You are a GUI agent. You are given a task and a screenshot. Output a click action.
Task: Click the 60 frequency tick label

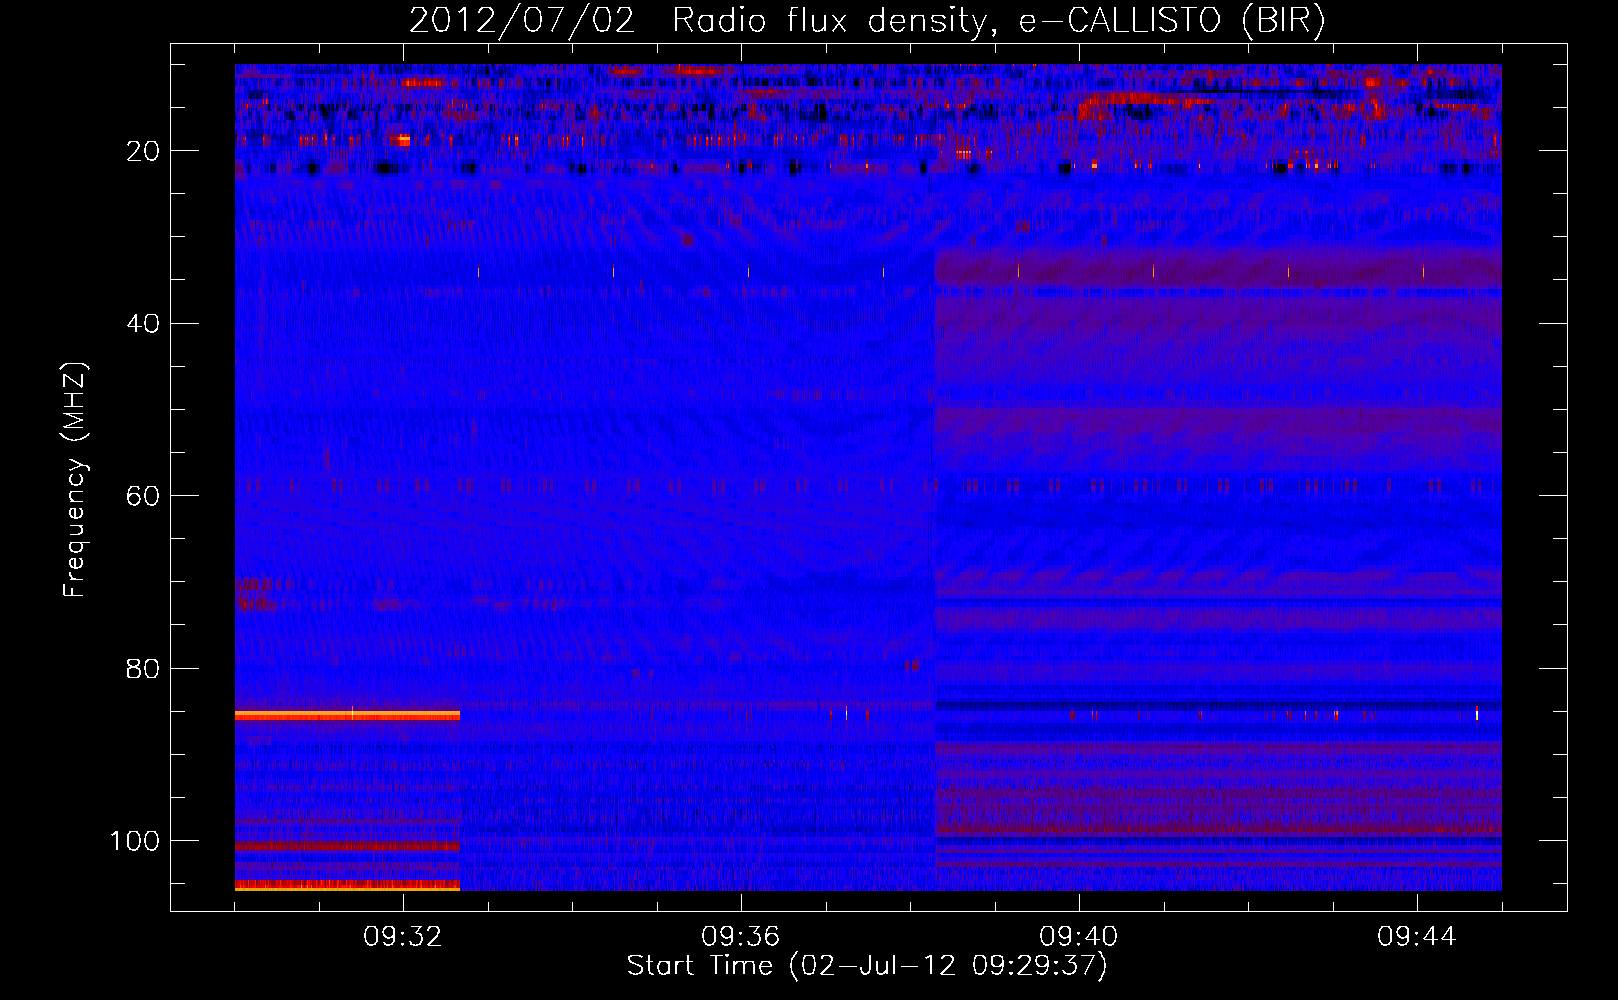coord(143,496)
